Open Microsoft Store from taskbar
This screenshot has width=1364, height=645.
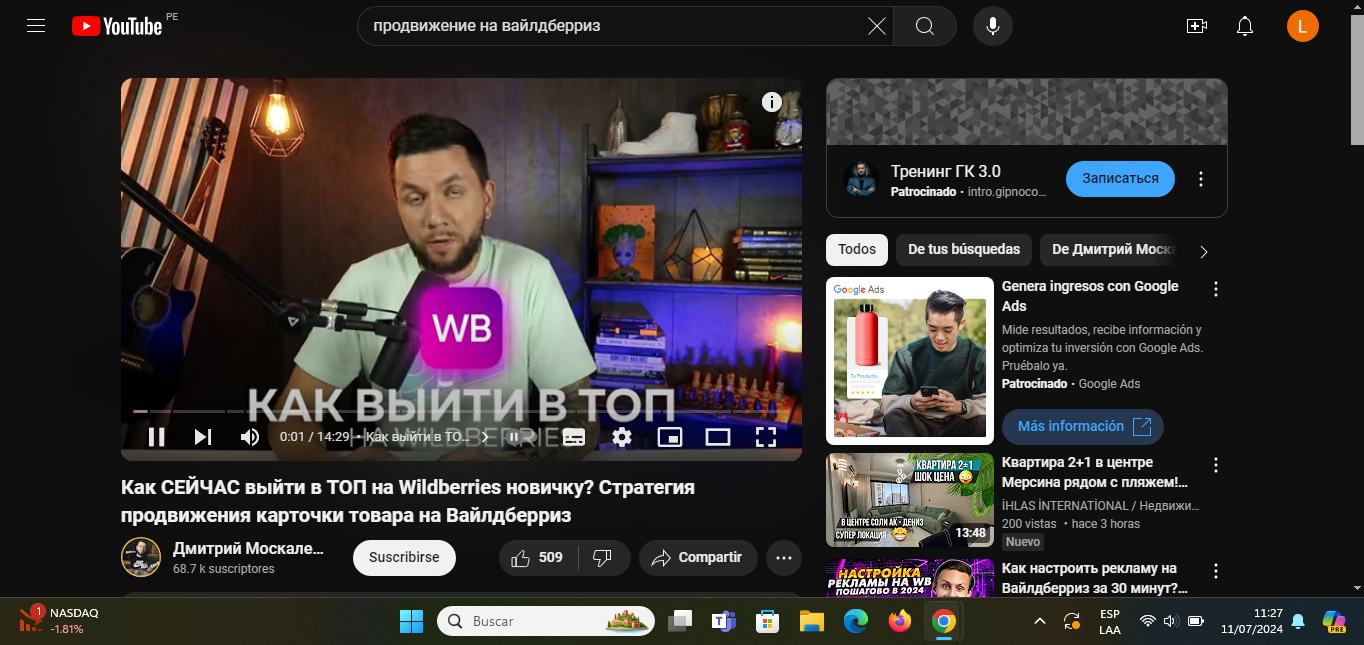[x=767, y=621]
